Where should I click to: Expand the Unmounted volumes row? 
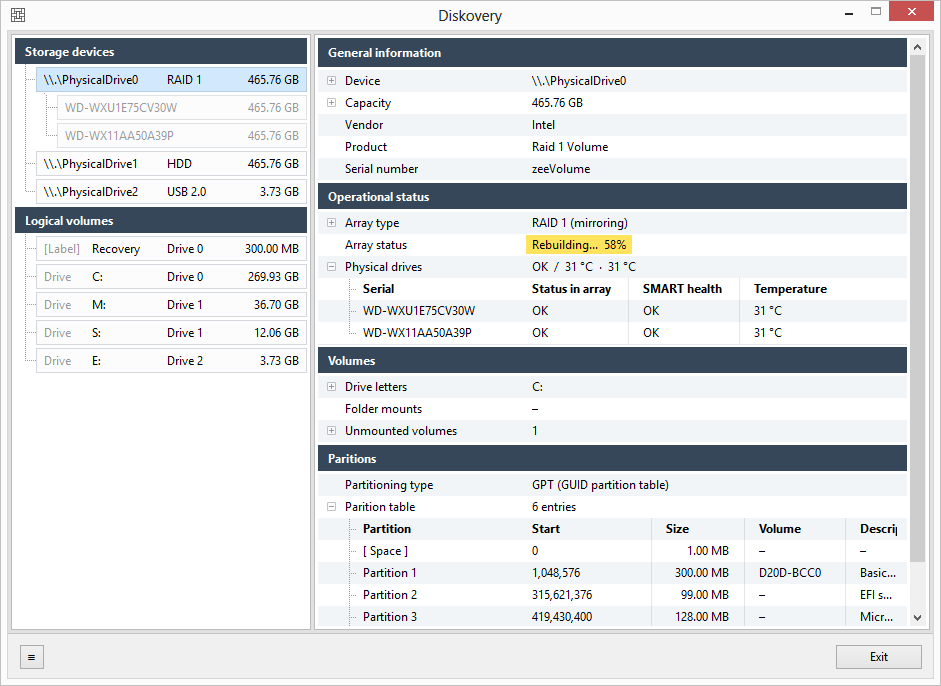tap(331, 430)
